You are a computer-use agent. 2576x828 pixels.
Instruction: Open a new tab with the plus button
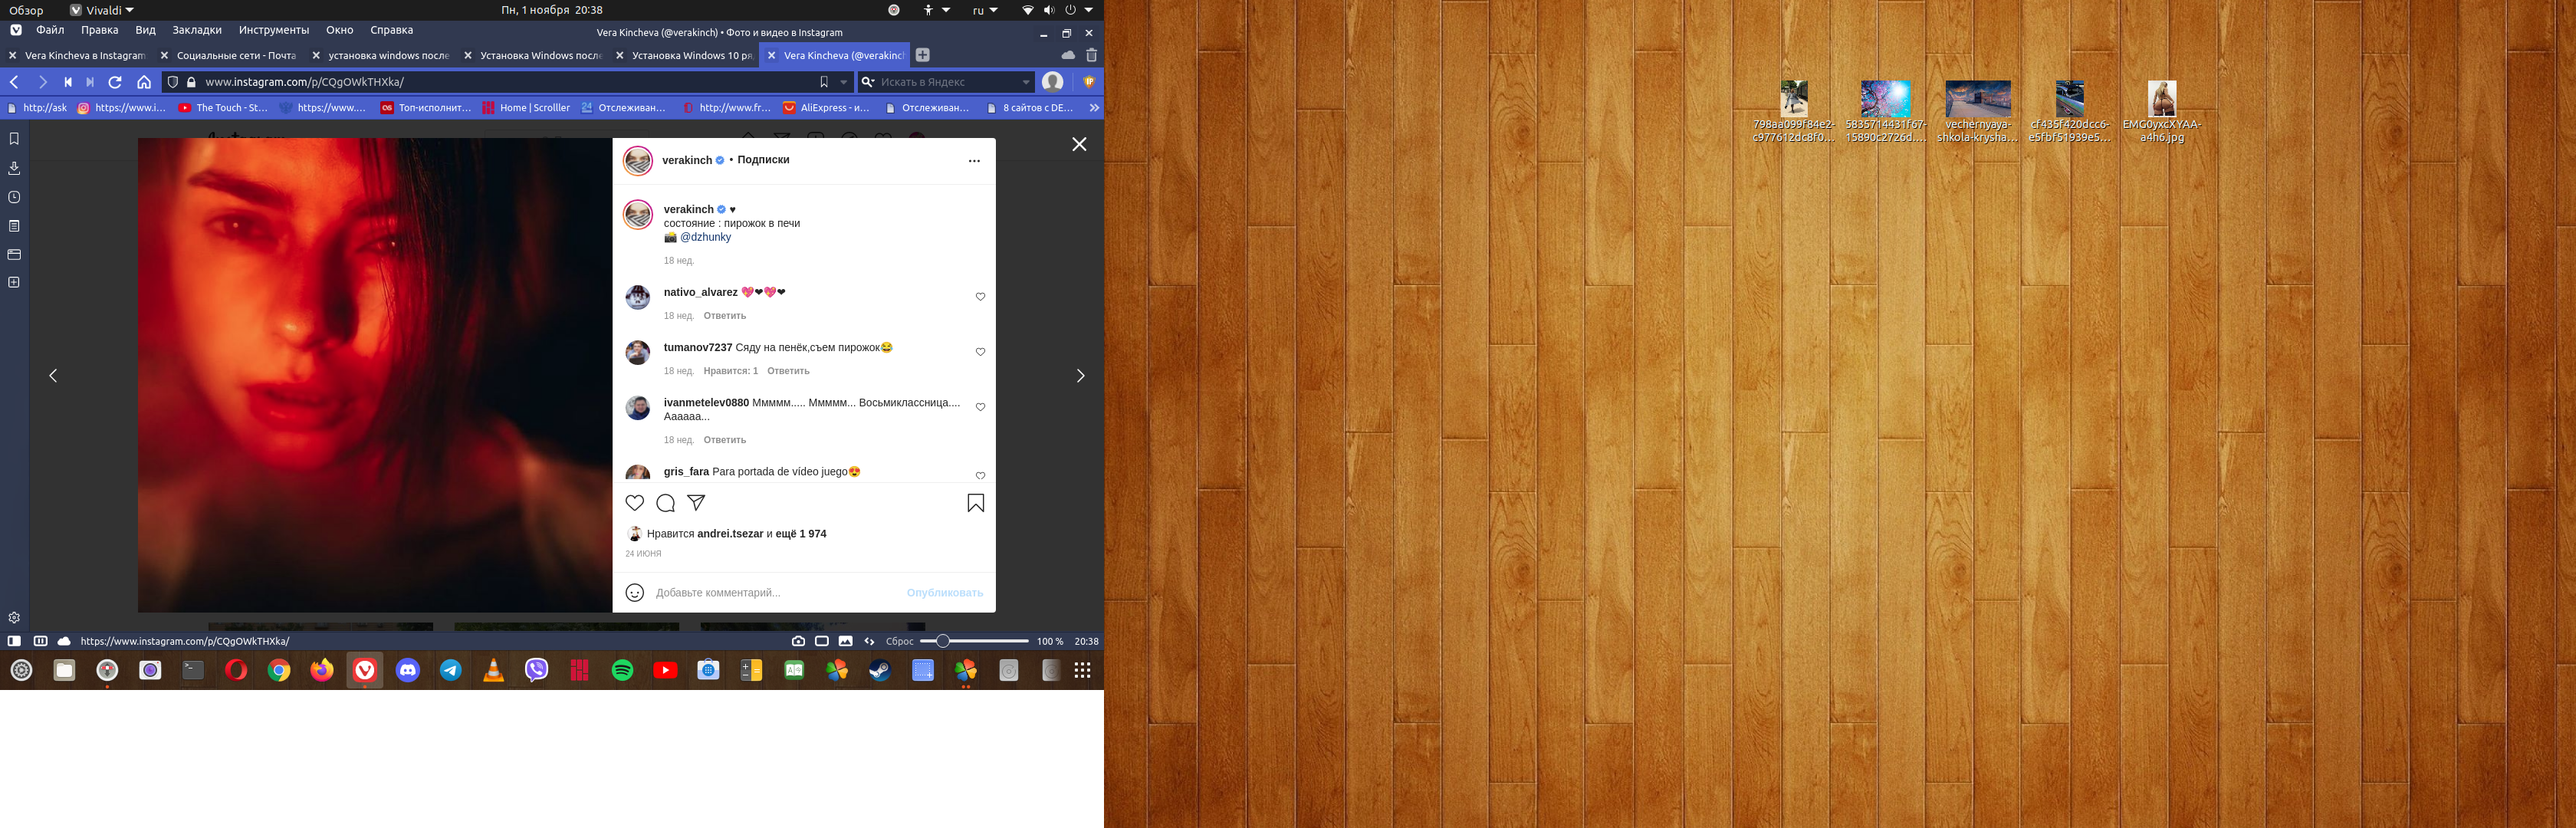tap(923, 55)
